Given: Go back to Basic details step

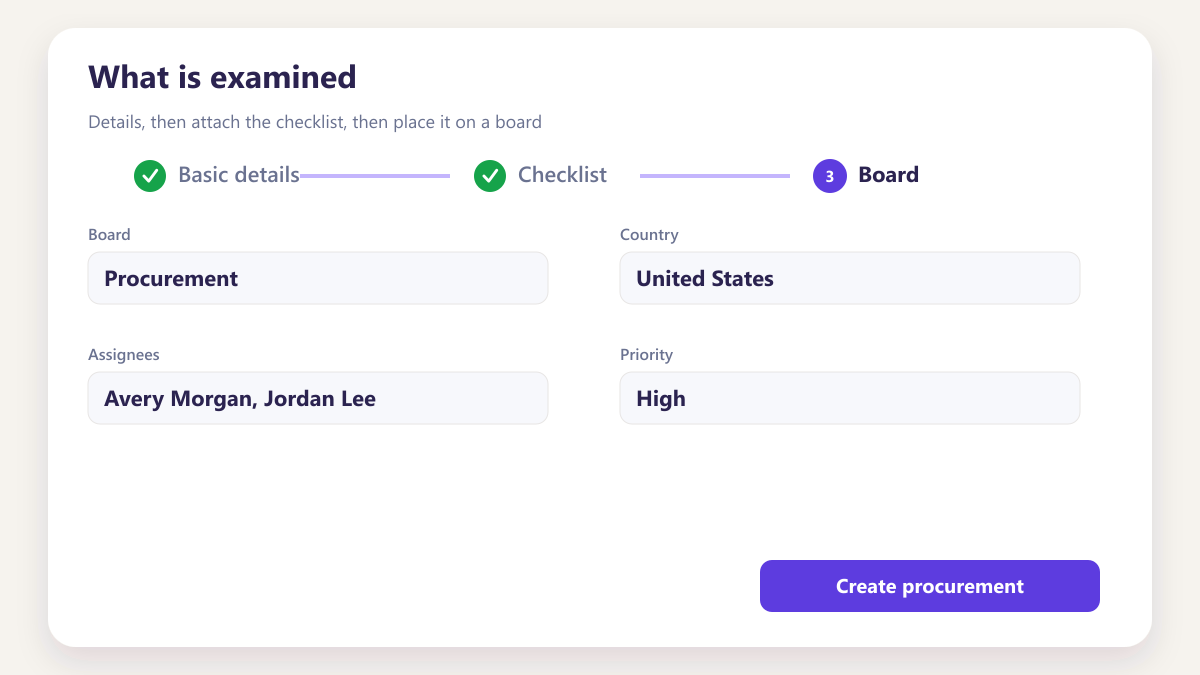Looking at the screenshot, I should [x=239, y=175].
